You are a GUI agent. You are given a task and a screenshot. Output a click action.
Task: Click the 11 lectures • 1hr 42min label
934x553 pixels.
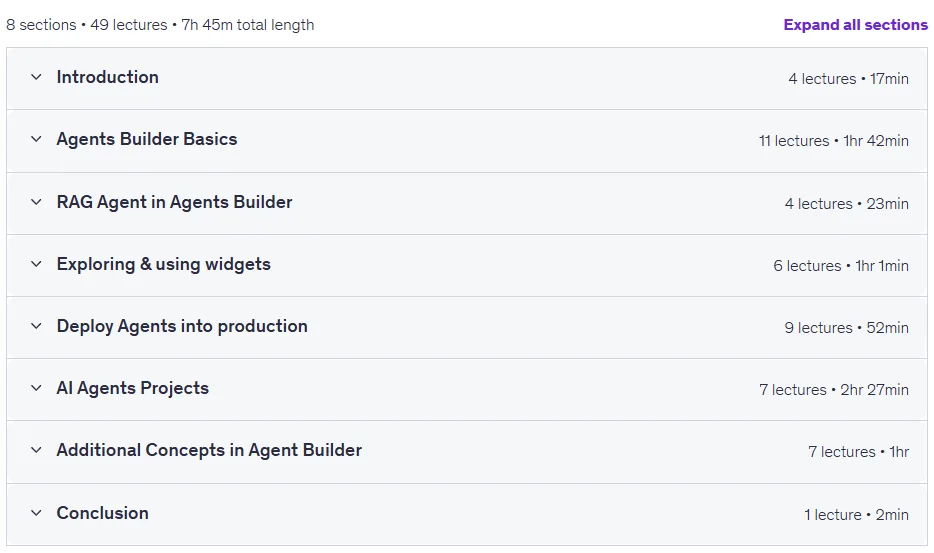[x=834, y=141]
